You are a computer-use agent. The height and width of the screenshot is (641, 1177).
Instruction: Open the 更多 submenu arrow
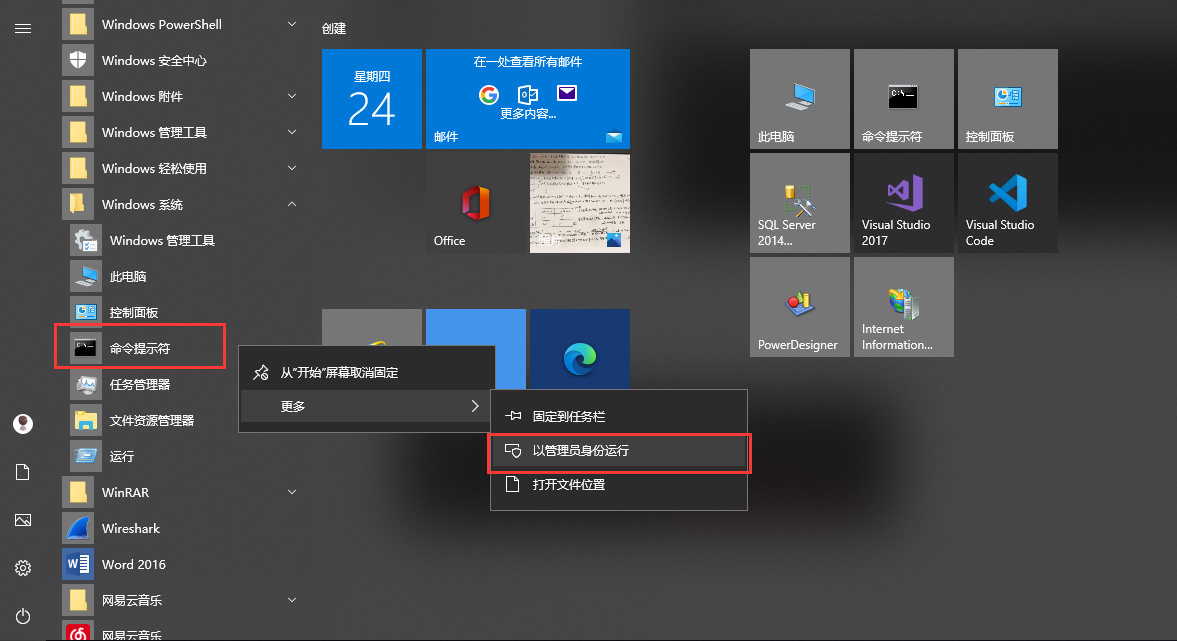[x=474, y=406]
